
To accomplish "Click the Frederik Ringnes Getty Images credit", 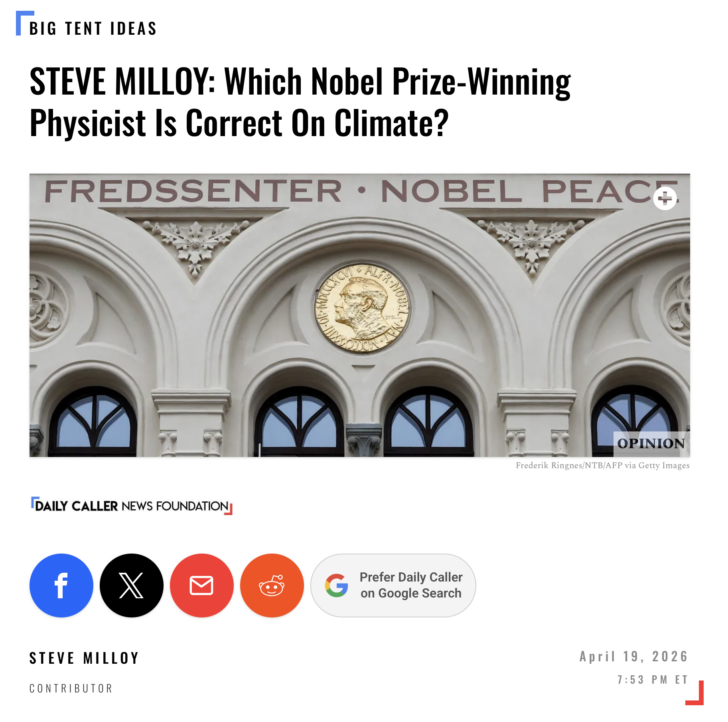I will click(600, 466).
